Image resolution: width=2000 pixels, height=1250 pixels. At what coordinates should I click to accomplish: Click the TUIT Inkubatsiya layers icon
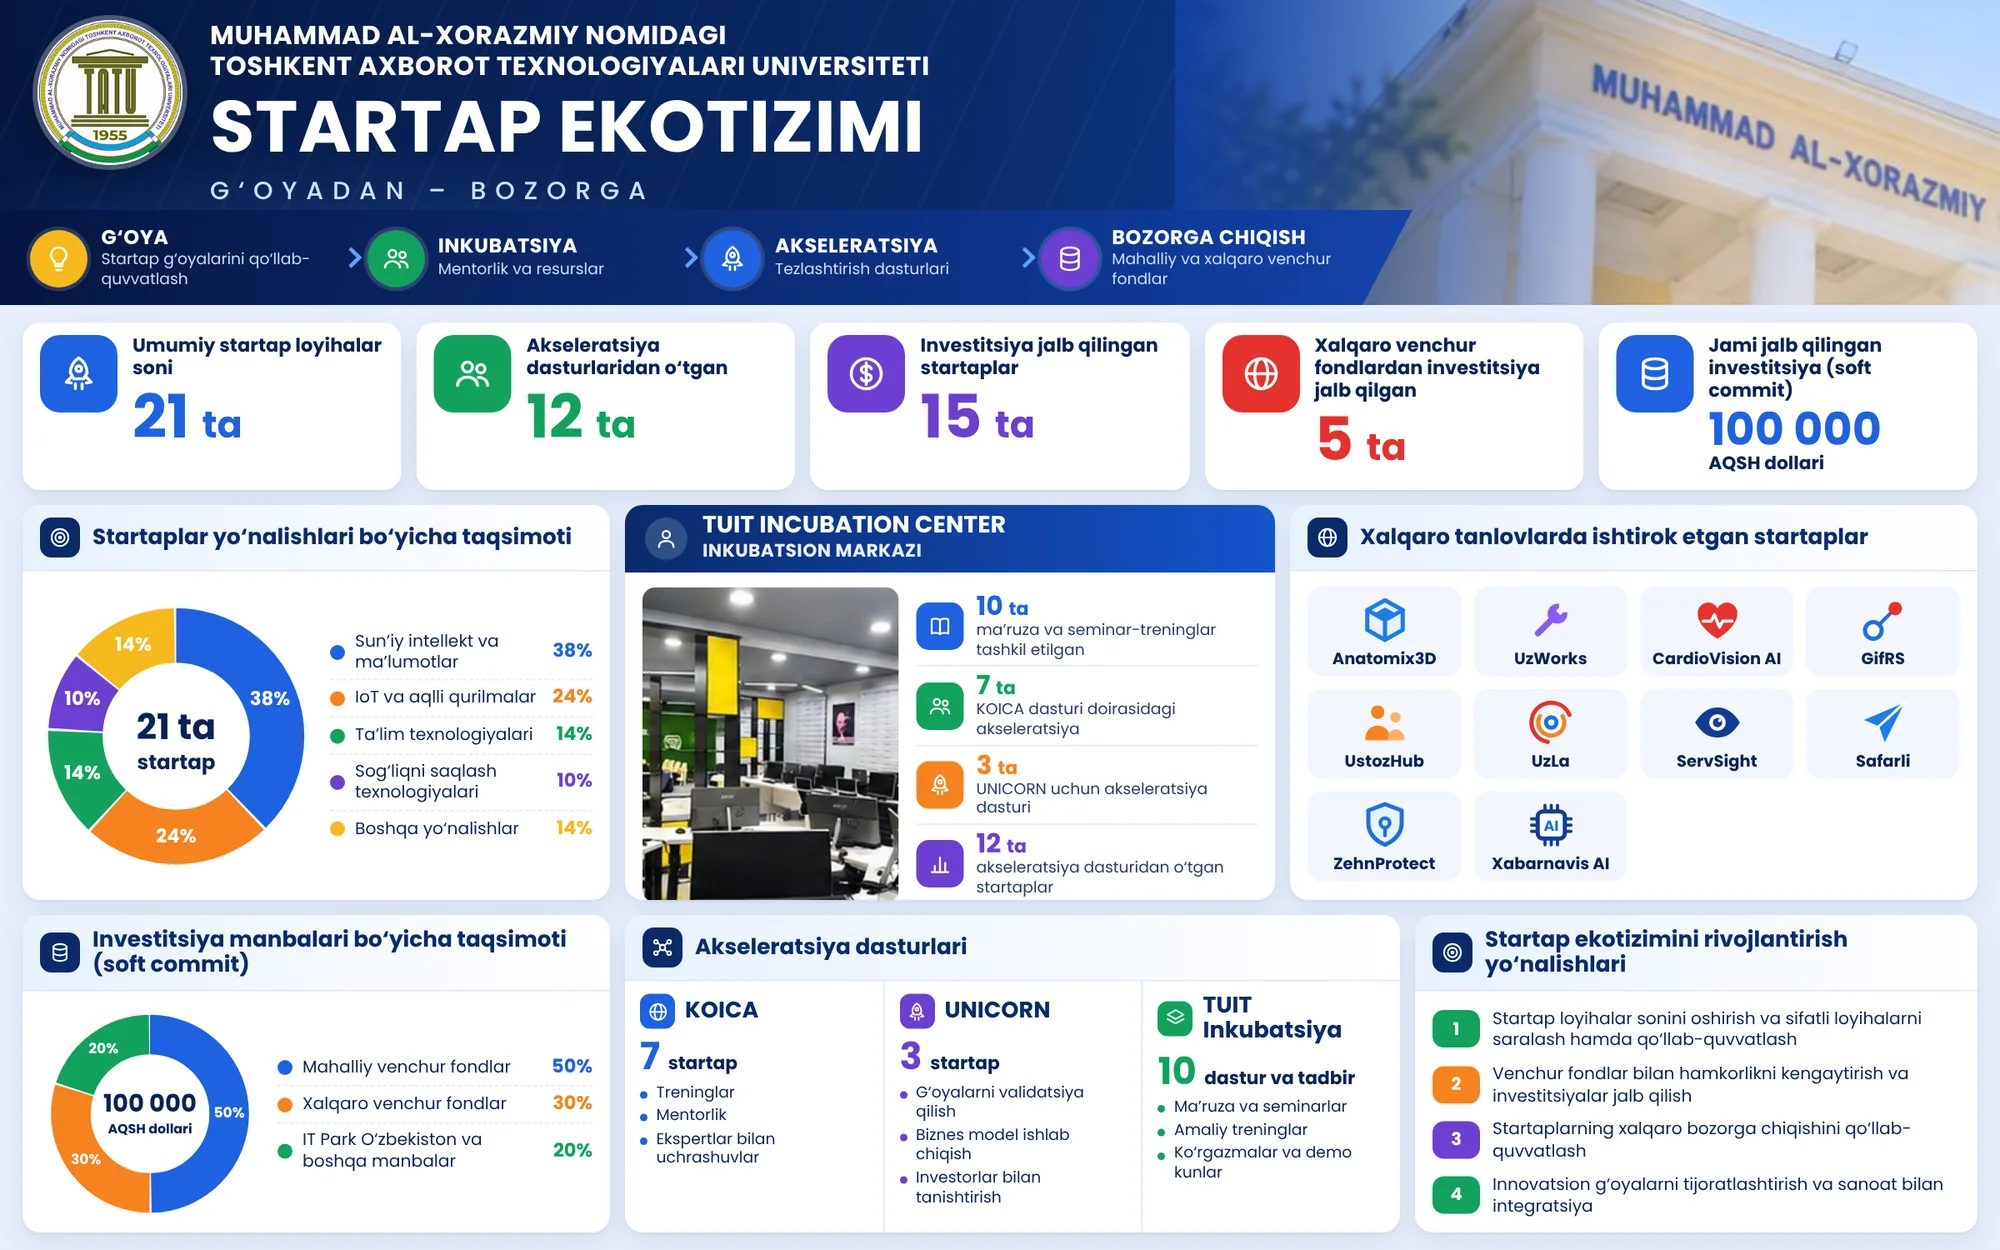pos(1175,1018)
